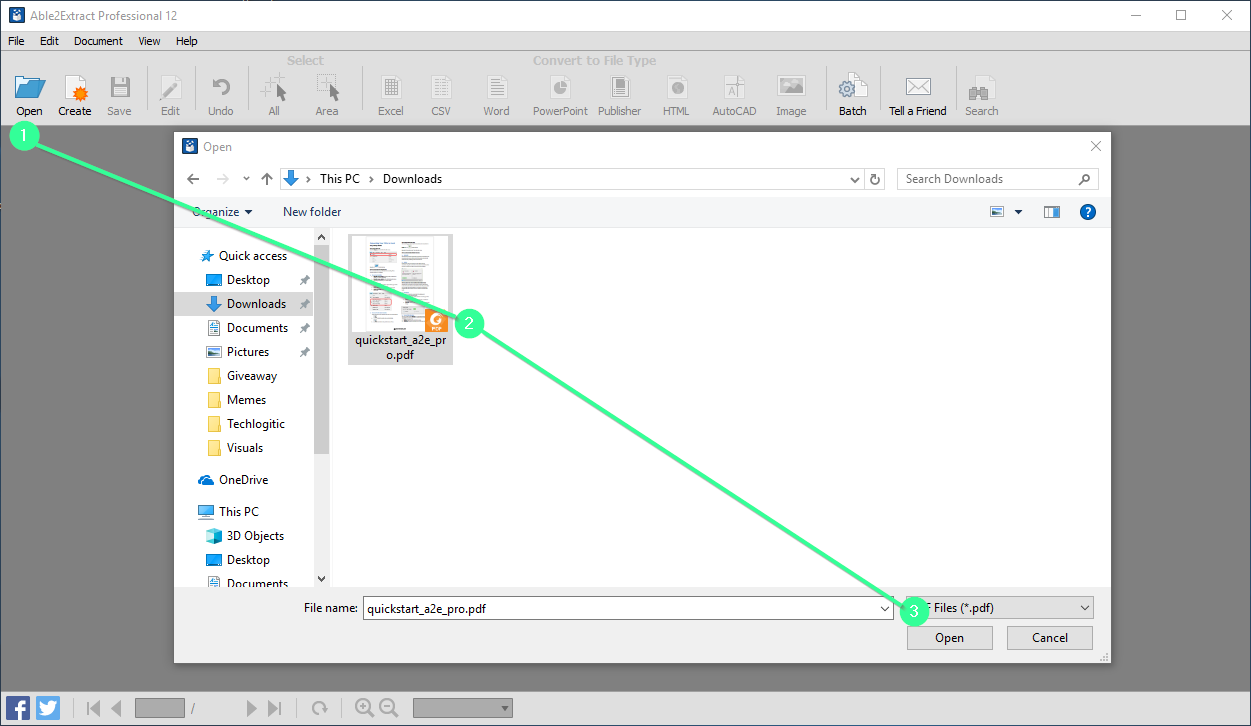1251x726 pixels.
Task: Open the Organize dropdown menu
Action: [222, 212]
